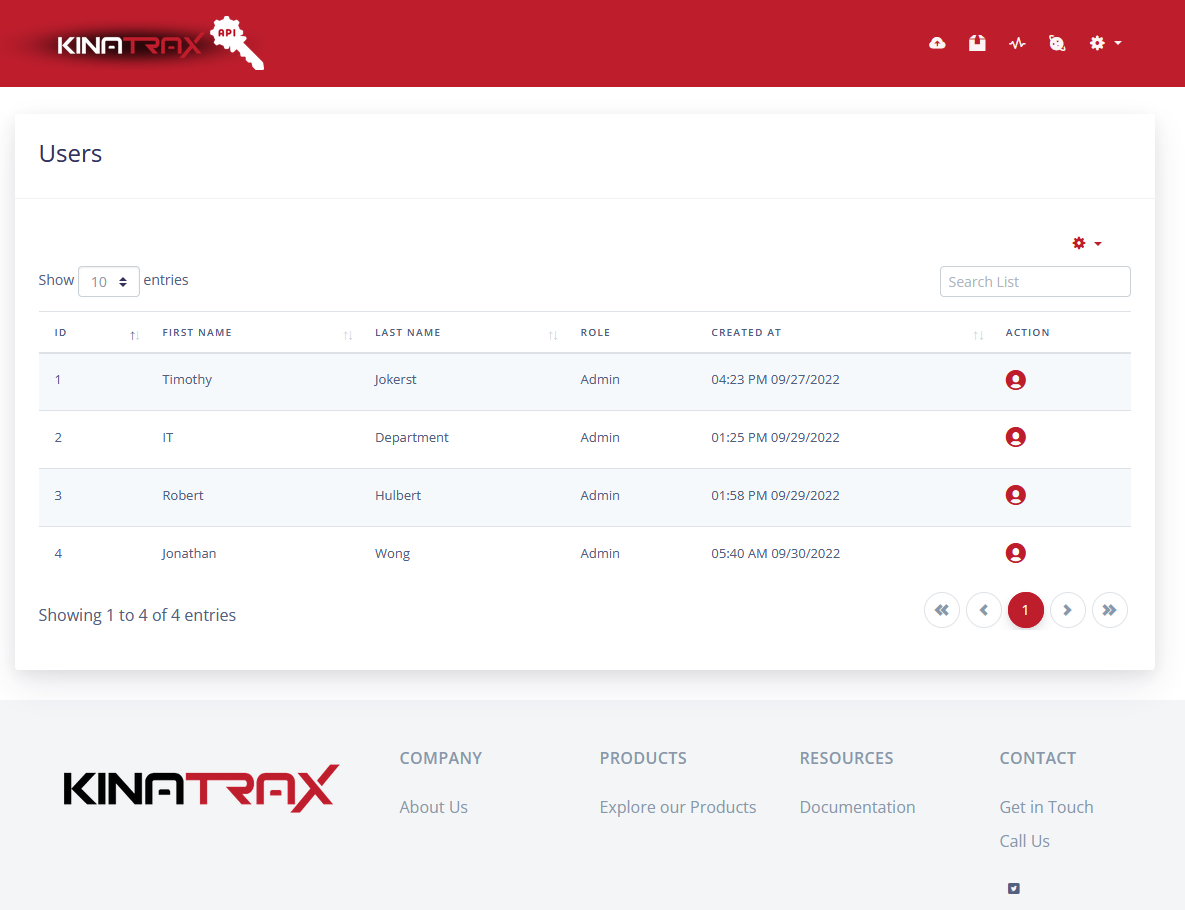
Task: Open user action icon for Robert Hulbert
Action: tap(1015, 495)
